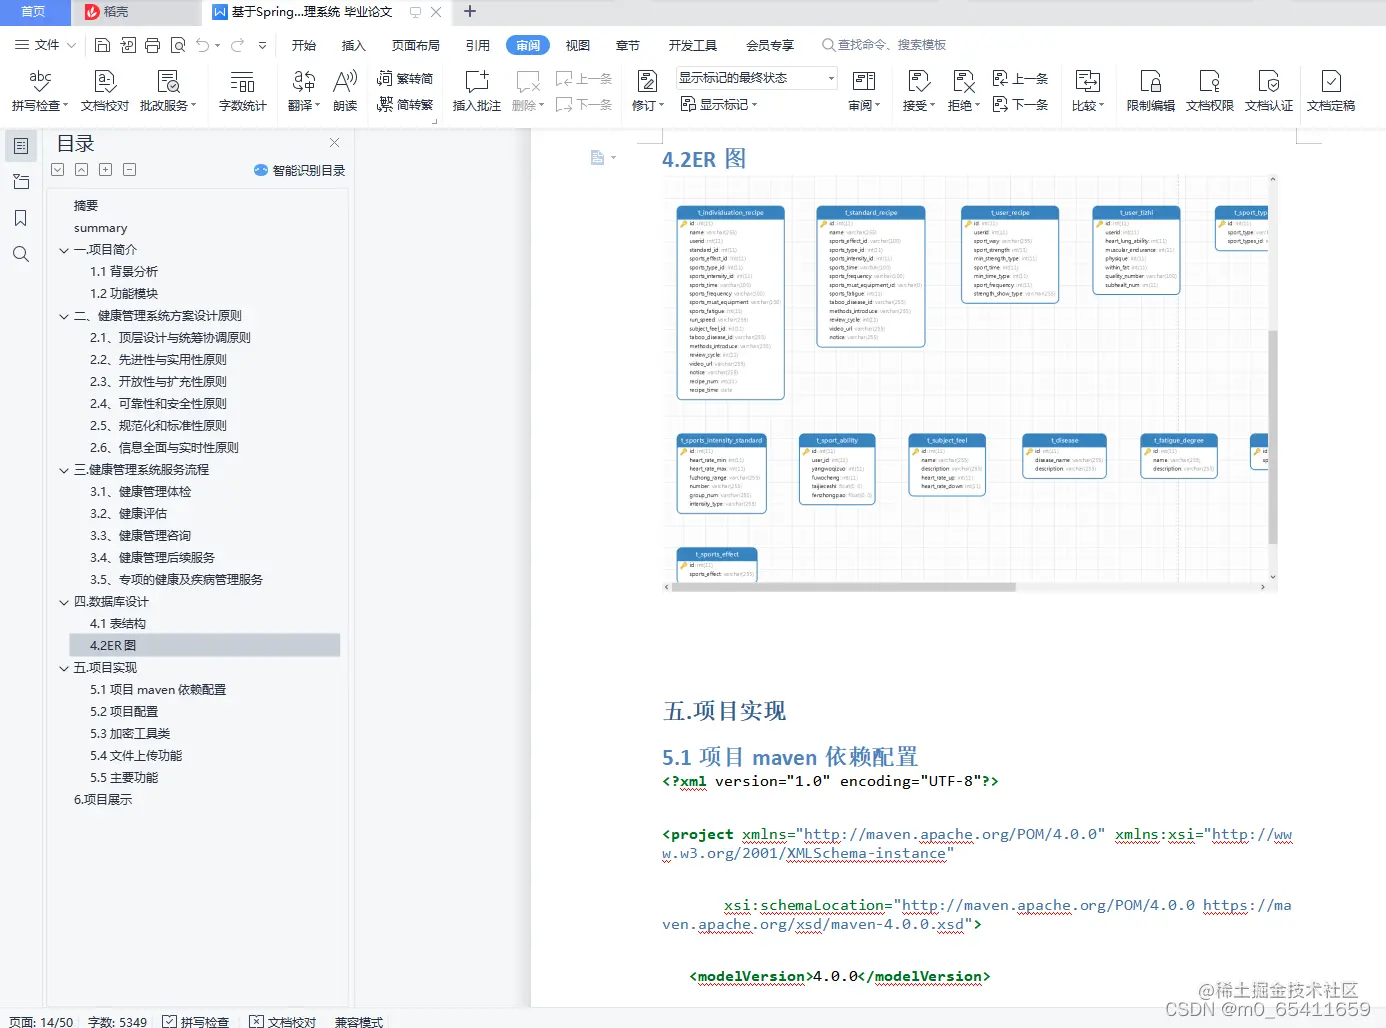Viewport: 1386px width, 1028px height.
Task: Click 下一条 next change button
Action: point(1020,104)
